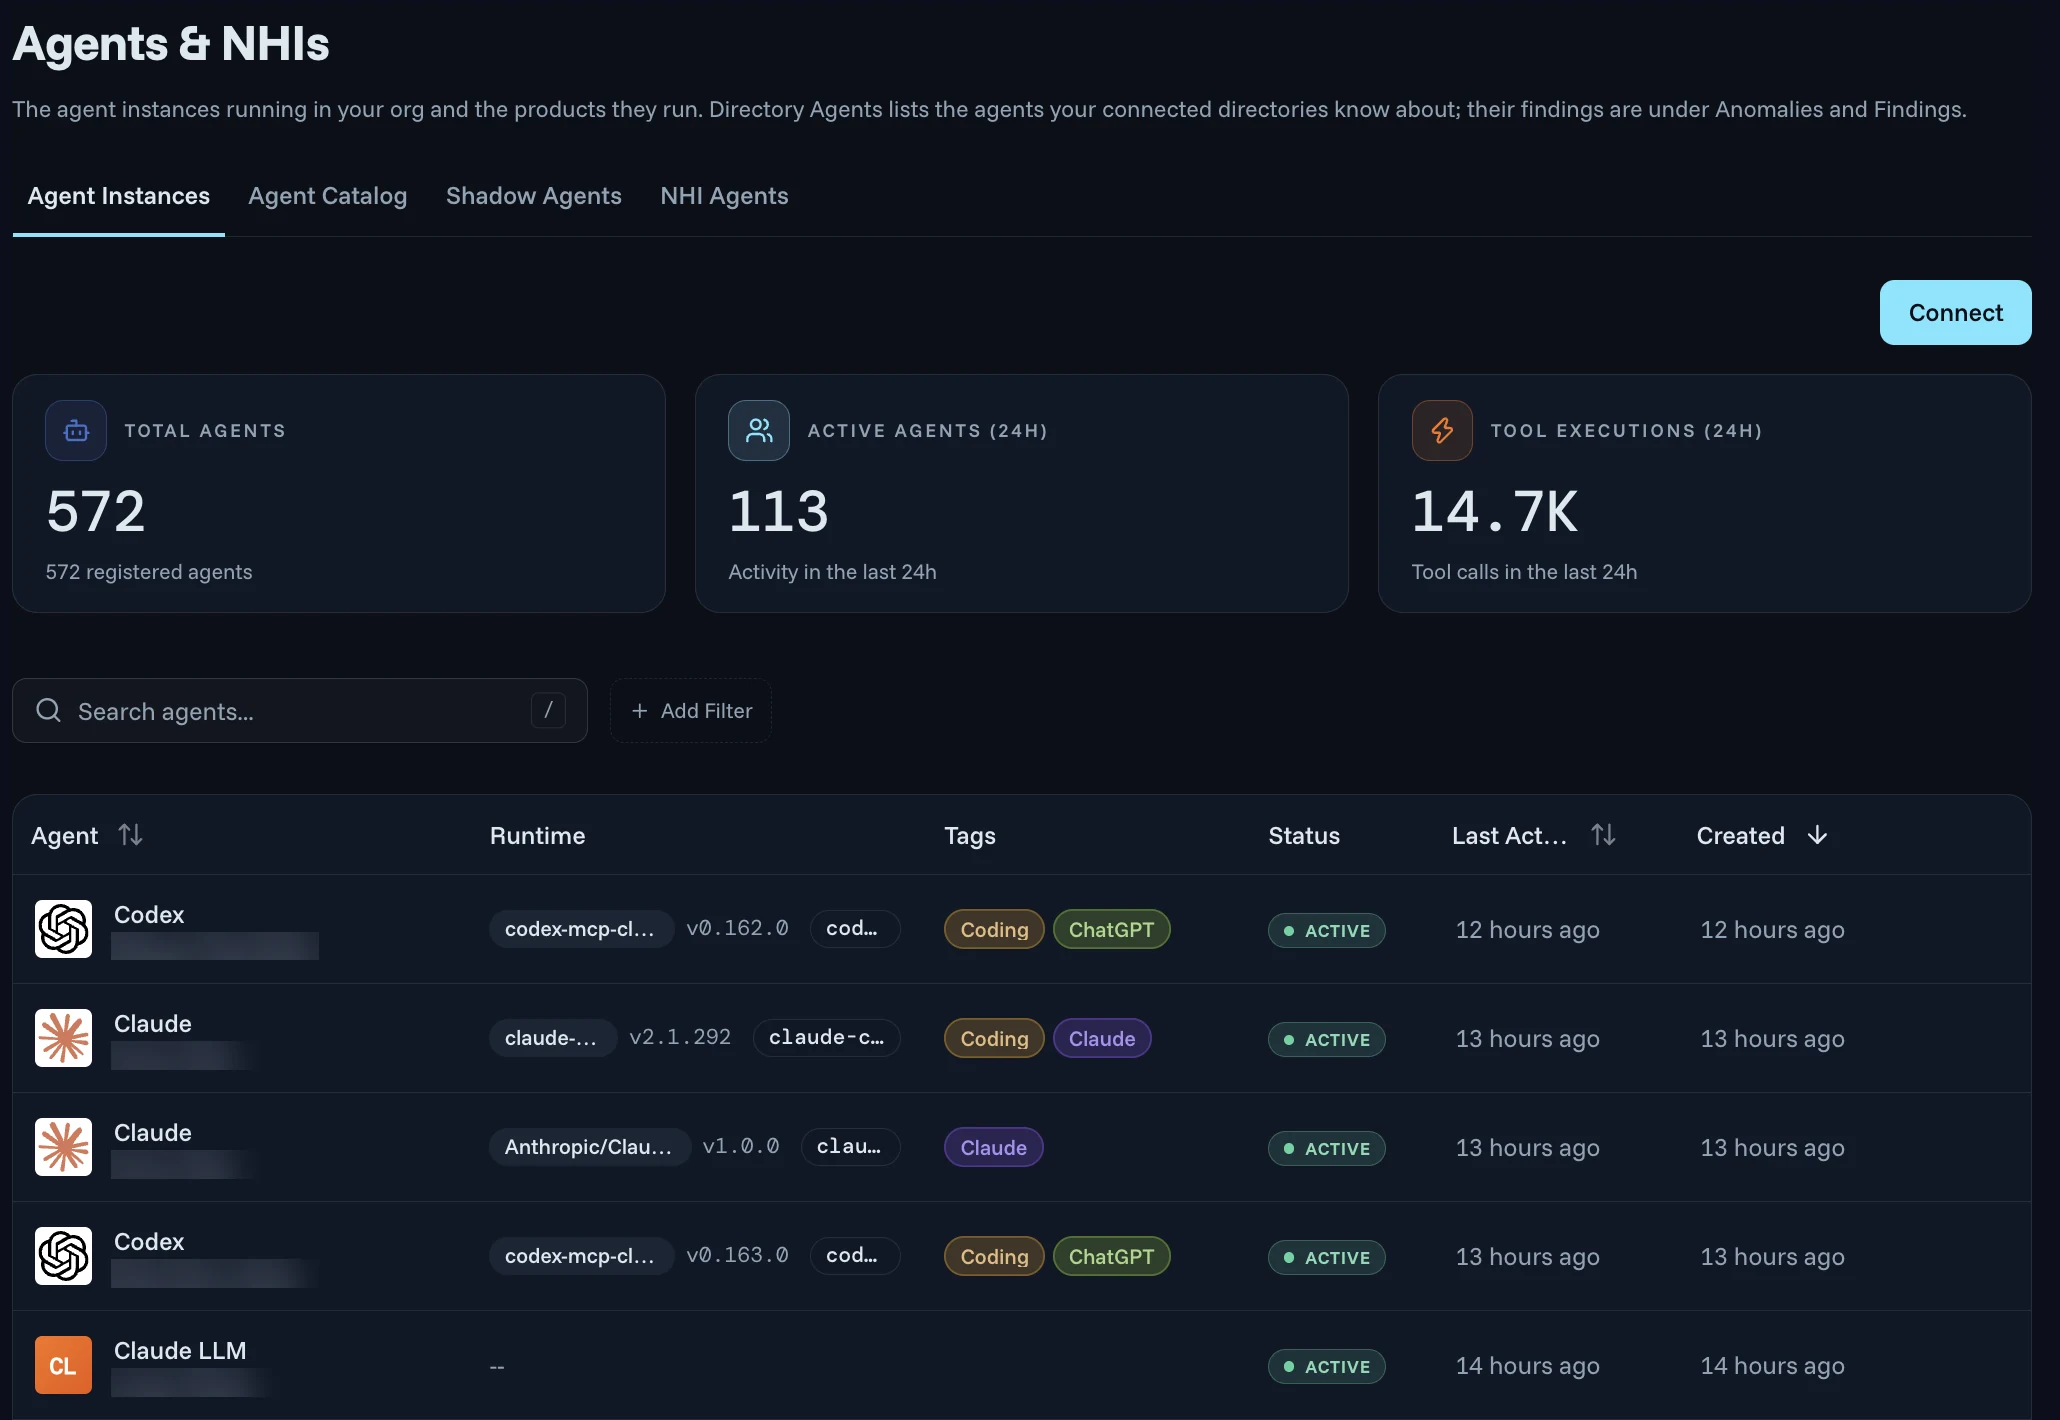
Task: Click the Active Agents people icon
Action: coord(759,431)
